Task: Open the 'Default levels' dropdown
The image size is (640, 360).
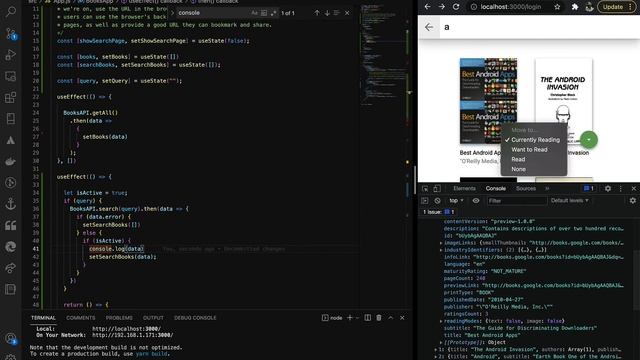Action: 570,201
